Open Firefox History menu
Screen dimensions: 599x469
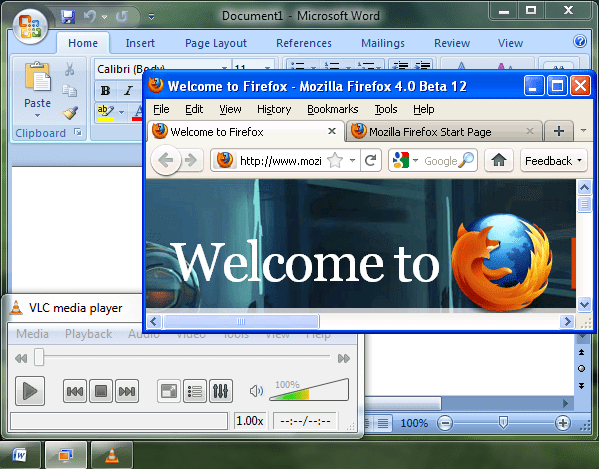click(274, 109)
